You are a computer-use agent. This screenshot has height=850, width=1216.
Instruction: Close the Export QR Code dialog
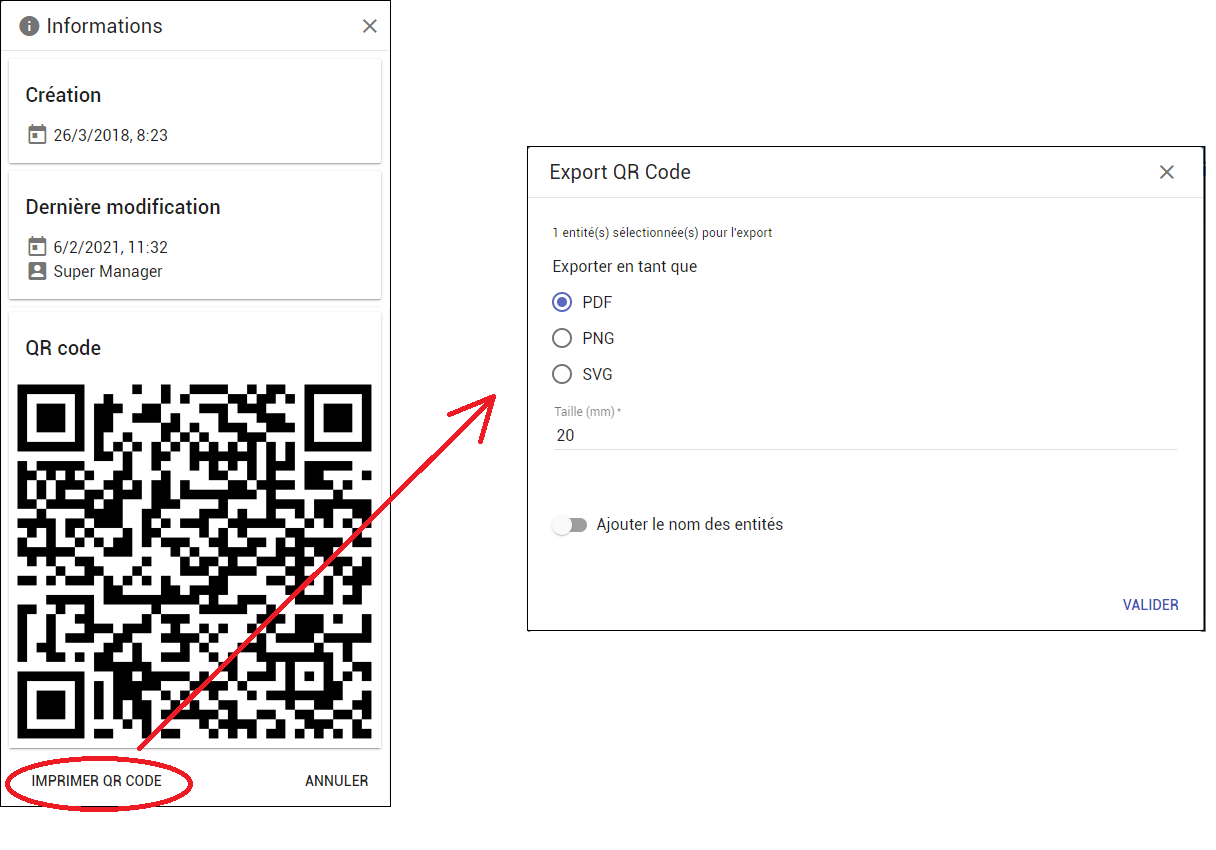[x=1166, y=172]
